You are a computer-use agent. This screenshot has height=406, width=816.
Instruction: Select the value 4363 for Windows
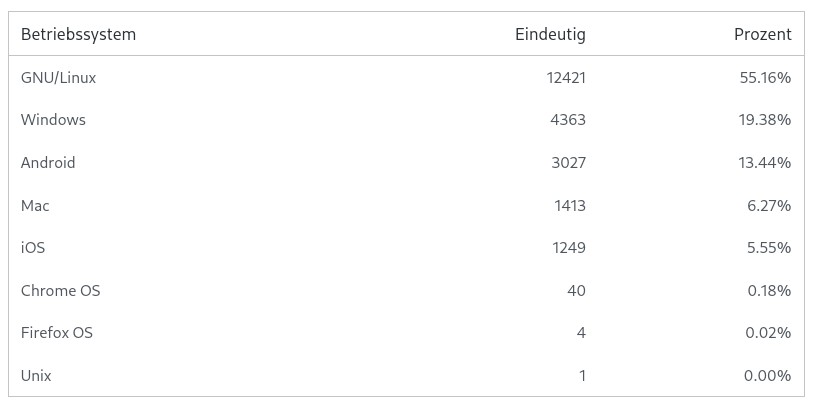pos(568,120)
